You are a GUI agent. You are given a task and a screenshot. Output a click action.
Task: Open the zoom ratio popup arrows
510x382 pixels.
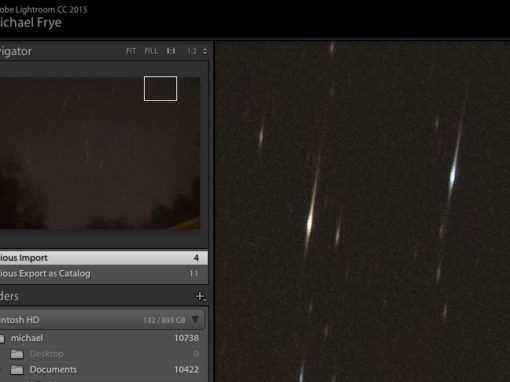(x=205, y=51)
